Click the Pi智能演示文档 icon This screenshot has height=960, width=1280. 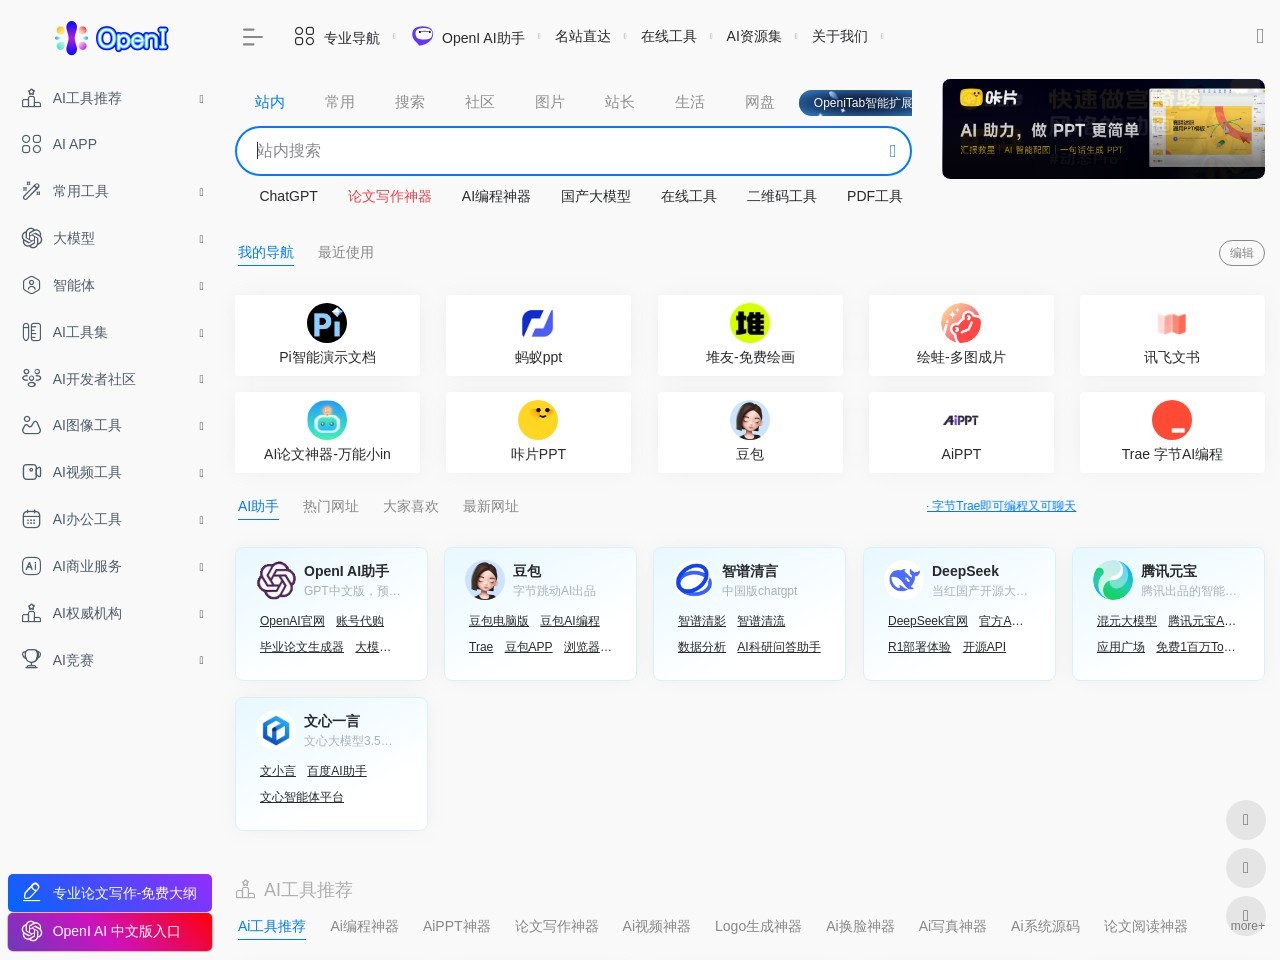327,323
